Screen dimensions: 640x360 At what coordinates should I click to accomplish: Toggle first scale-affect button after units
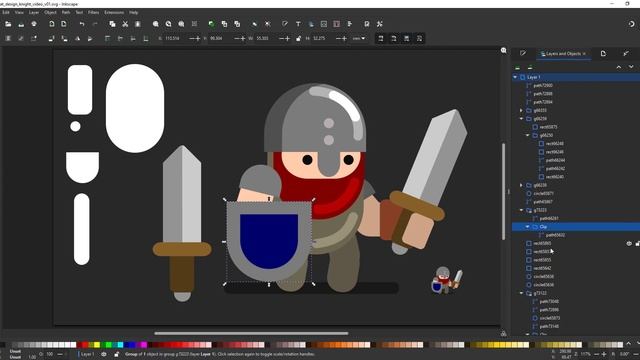[380, 38]
